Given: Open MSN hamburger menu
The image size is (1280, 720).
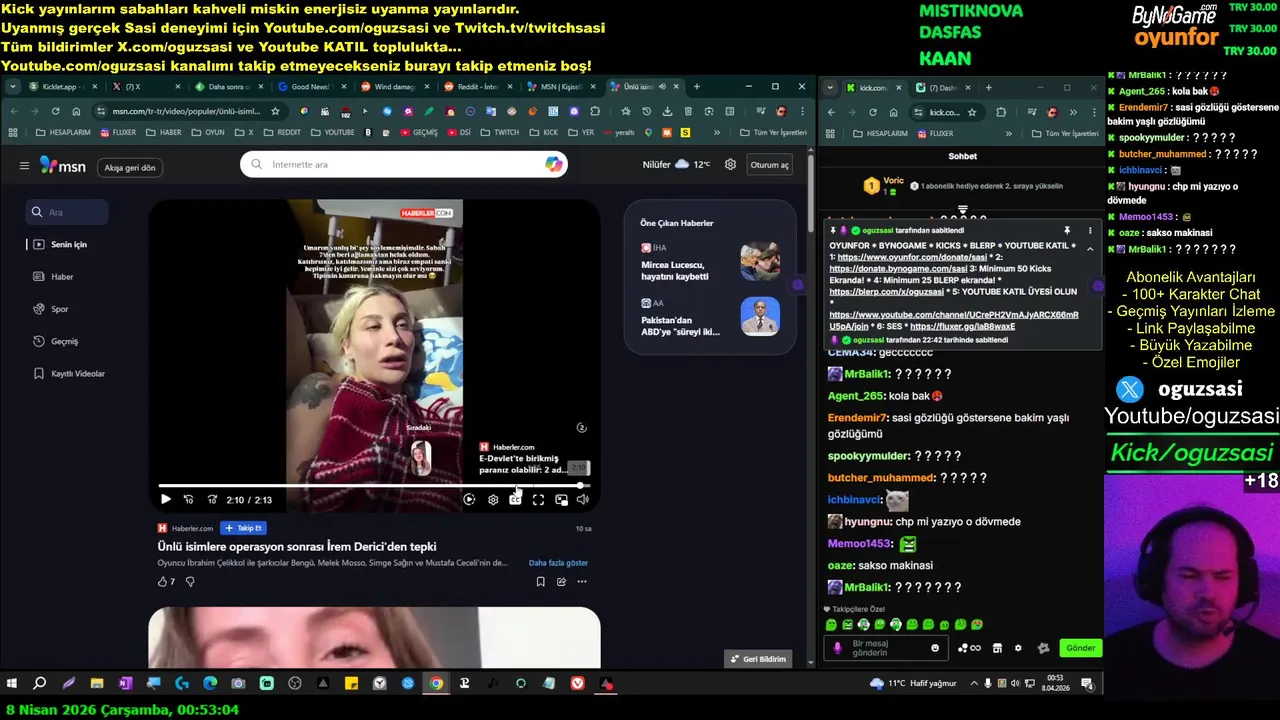Looking at the screenshot, I should pos(24,166).
